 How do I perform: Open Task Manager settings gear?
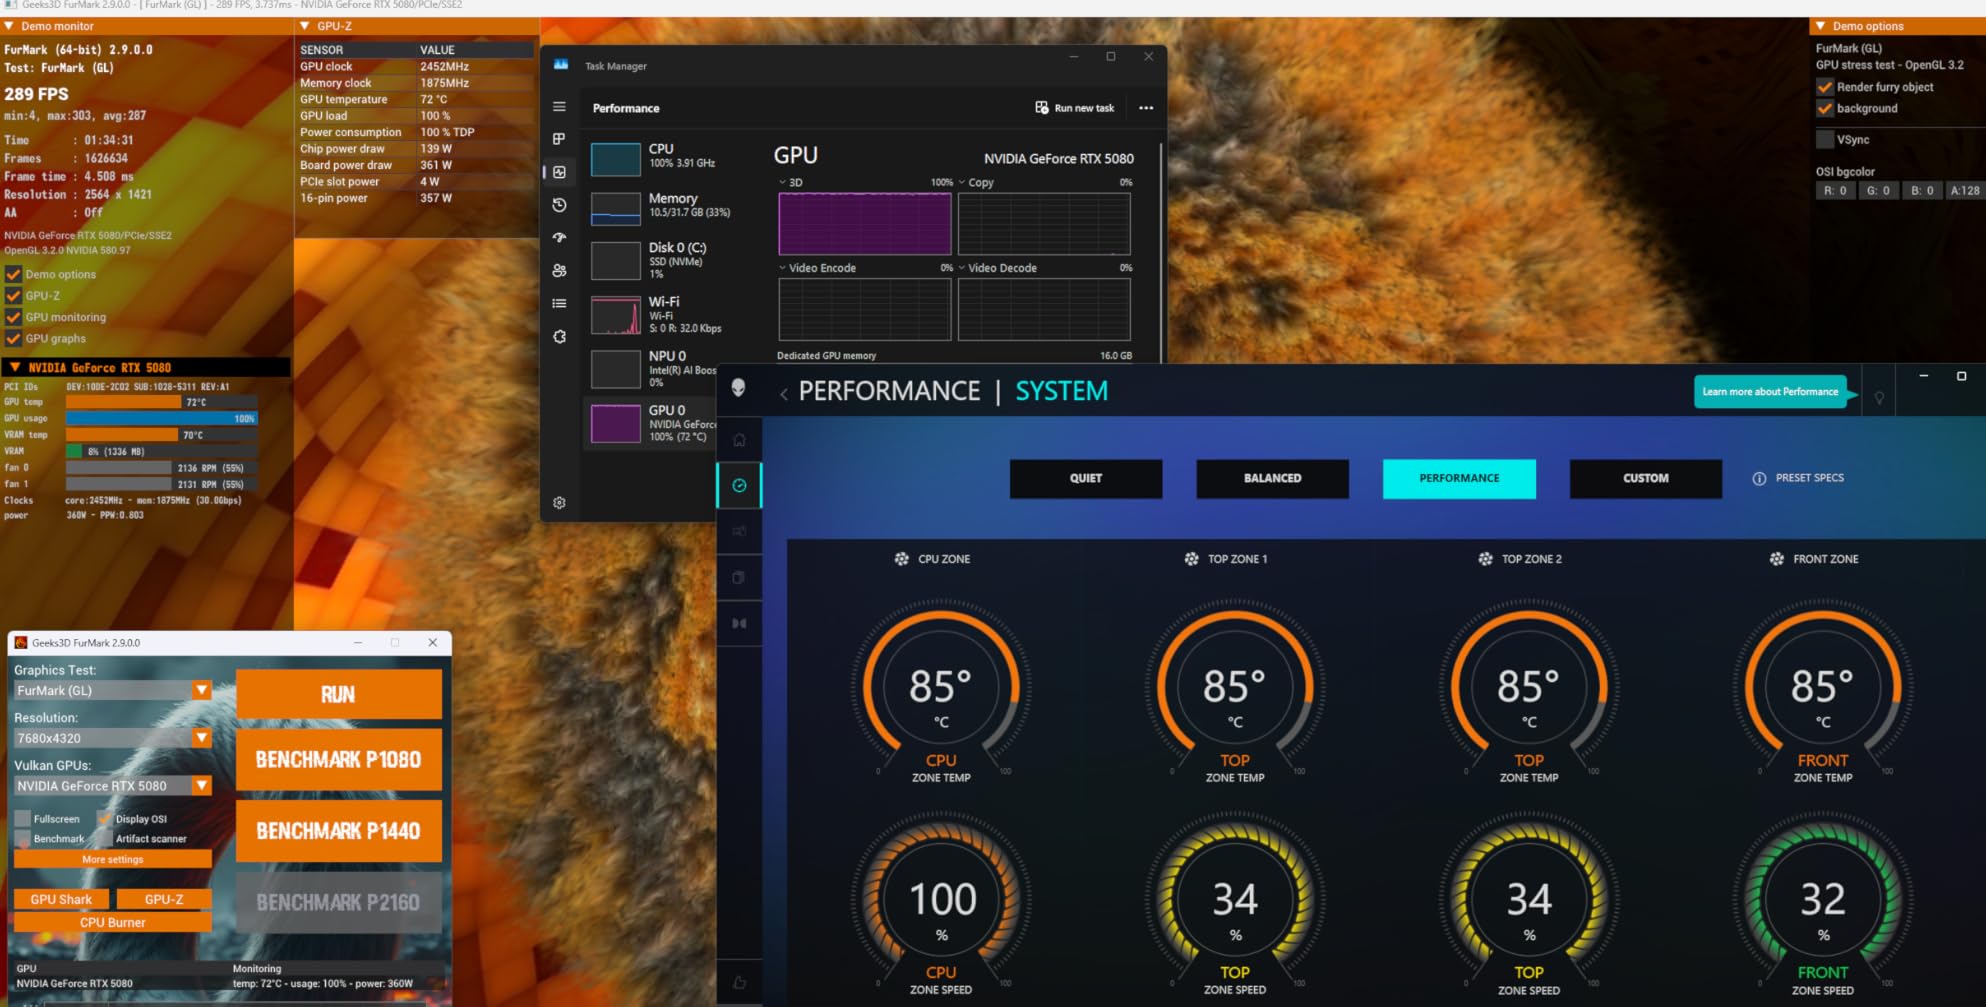559,503
